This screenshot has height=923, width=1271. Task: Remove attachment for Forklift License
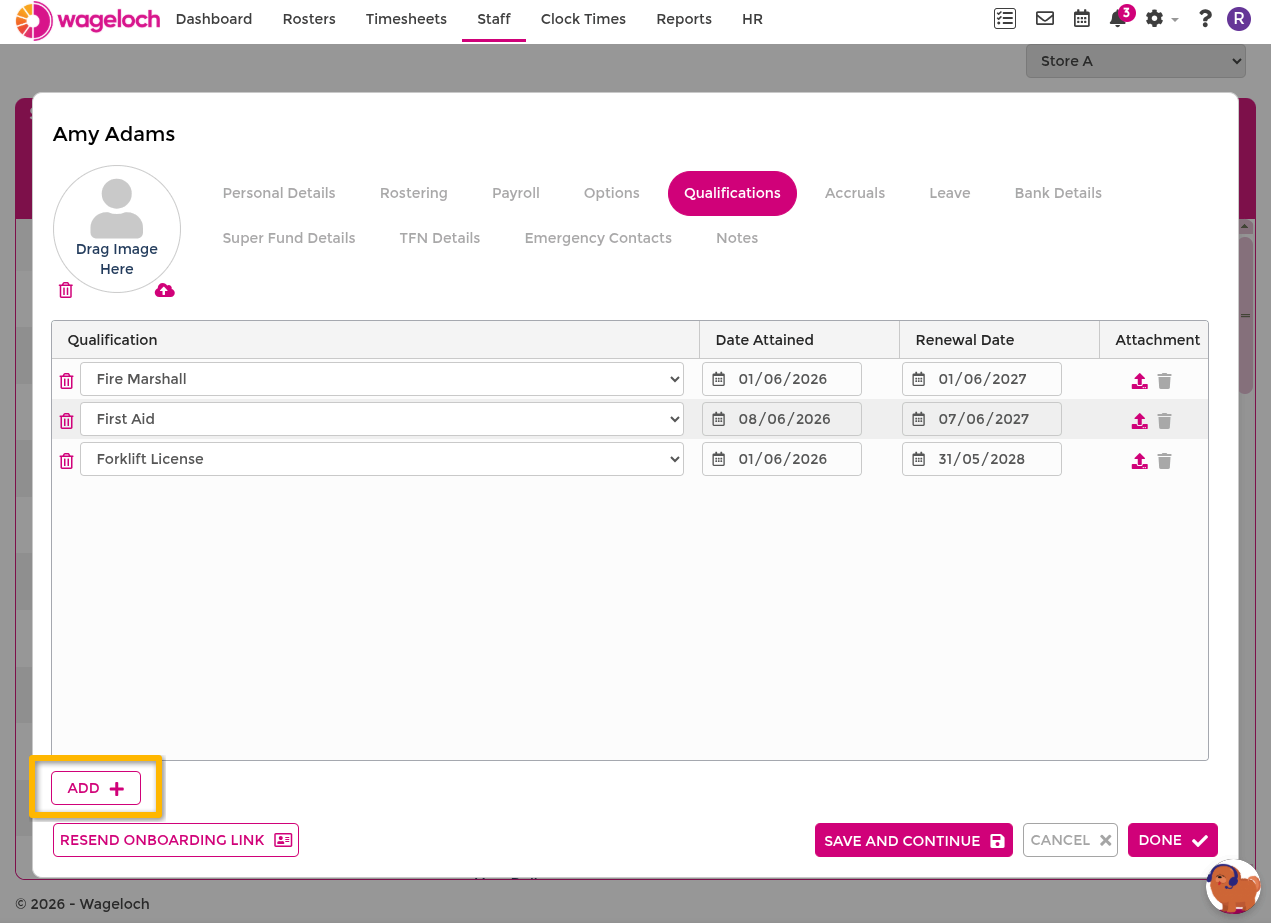1164,460
